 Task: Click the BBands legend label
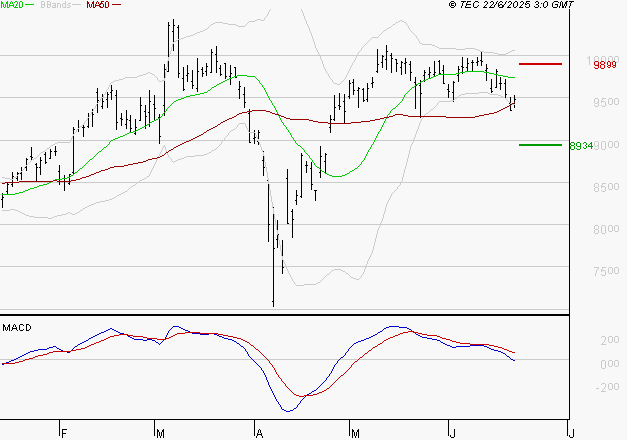(x=56, y=5)
